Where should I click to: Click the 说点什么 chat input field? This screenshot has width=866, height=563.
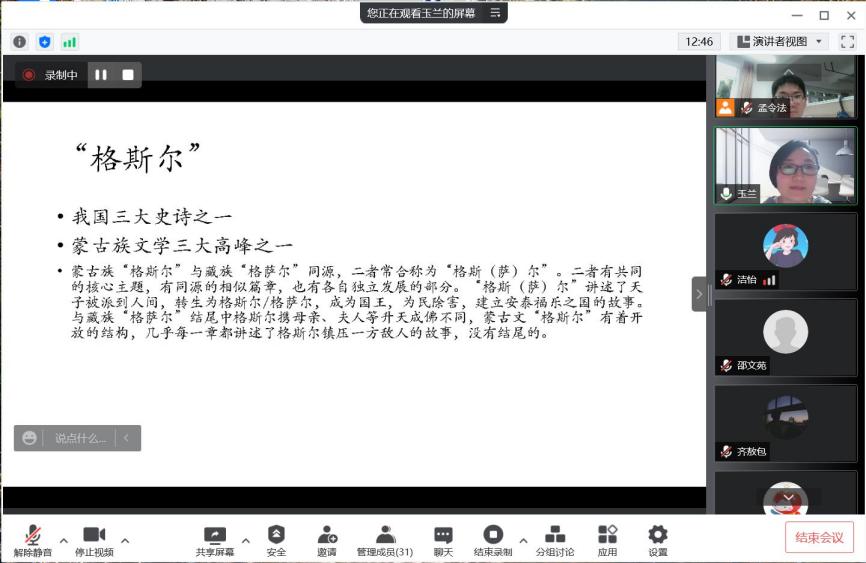79,438
